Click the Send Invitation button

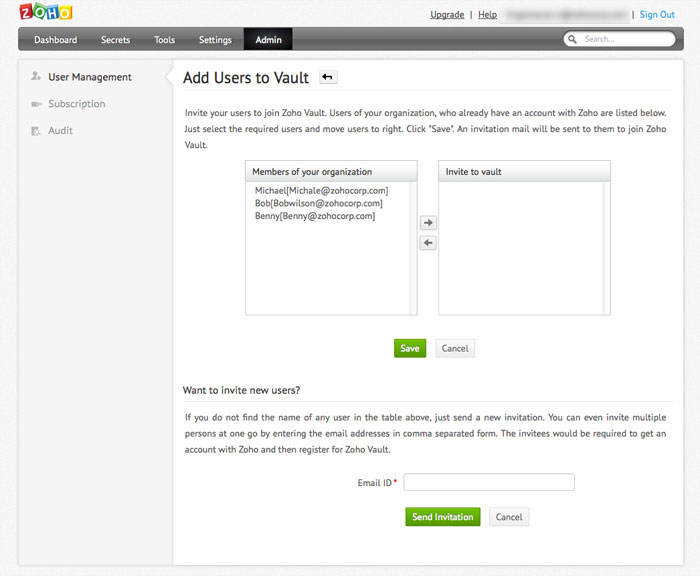442,517
